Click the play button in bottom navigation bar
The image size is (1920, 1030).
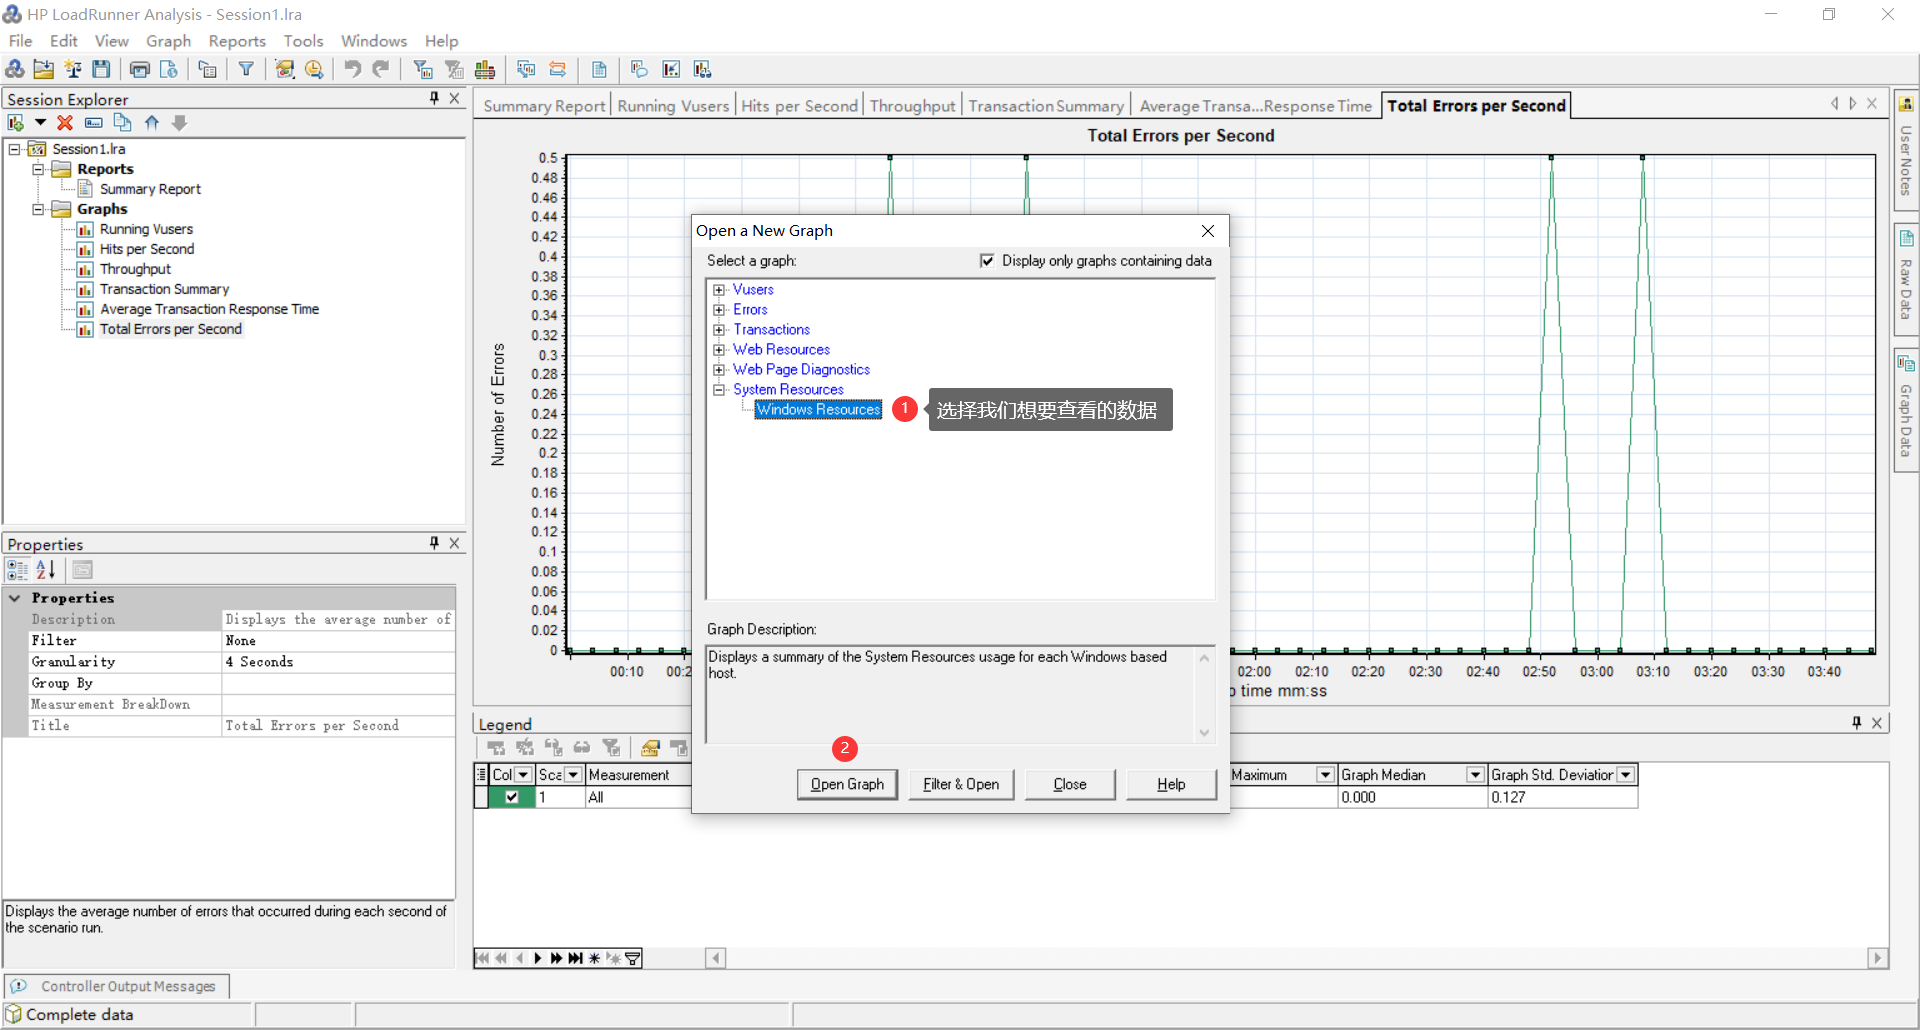pyautogui.click(x=538, y=958)
